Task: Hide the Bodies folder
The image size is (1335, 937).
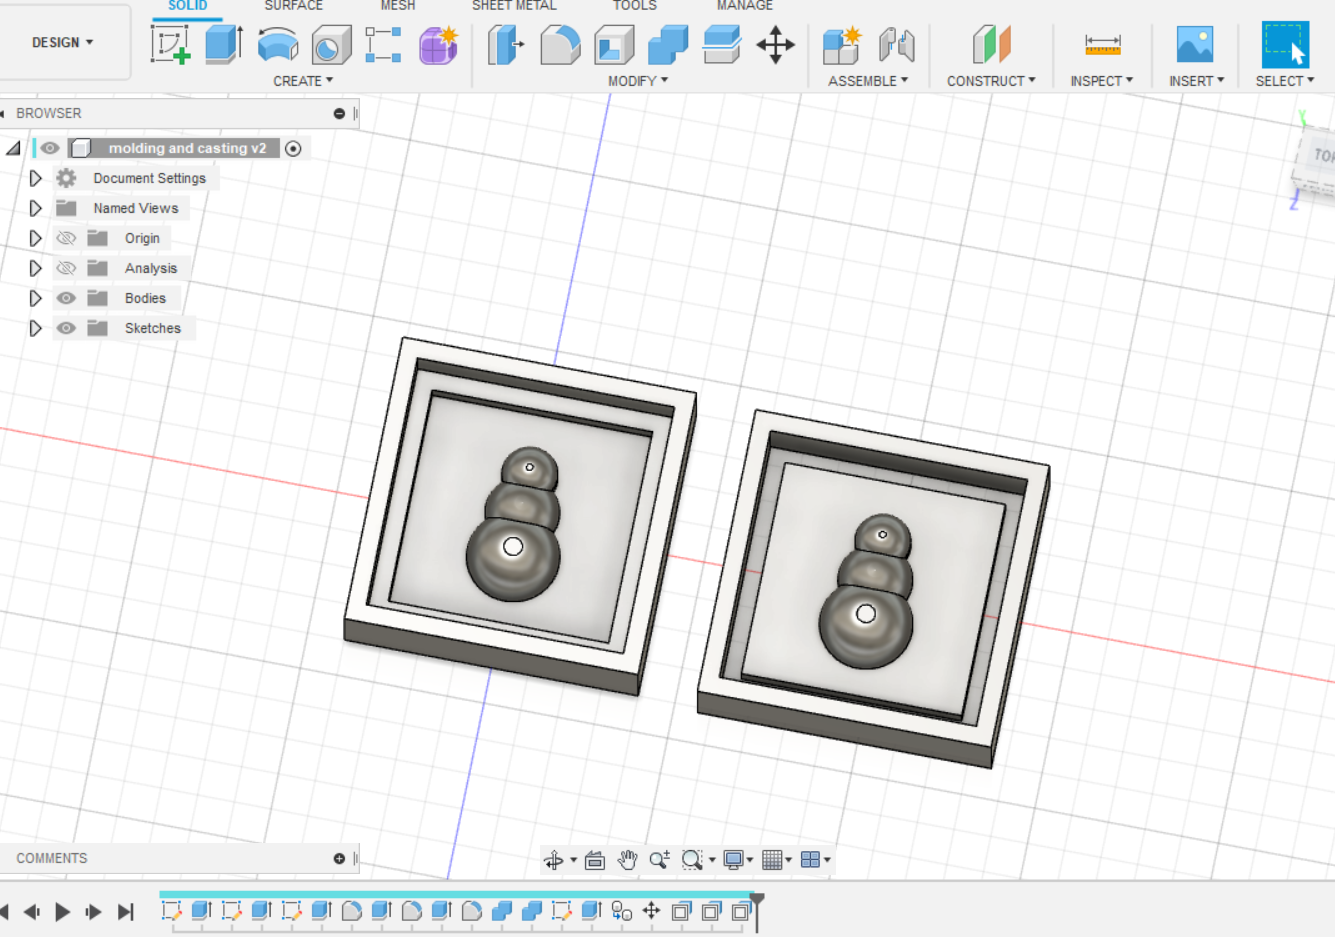Action: tap(66, 298)
